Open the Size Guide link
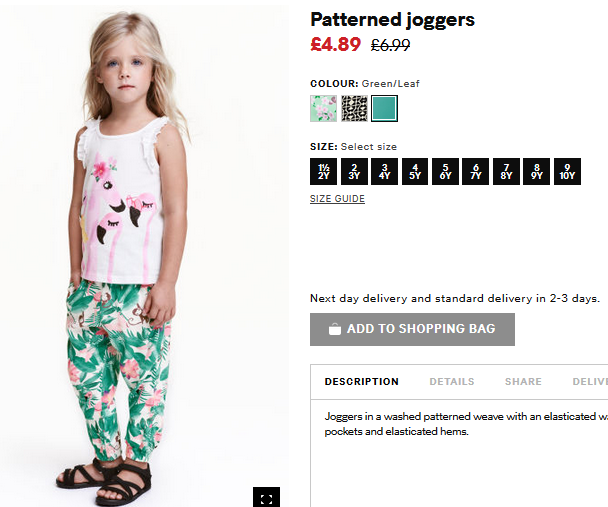Viewport: 608px width, 507px height. click(337, 199)
